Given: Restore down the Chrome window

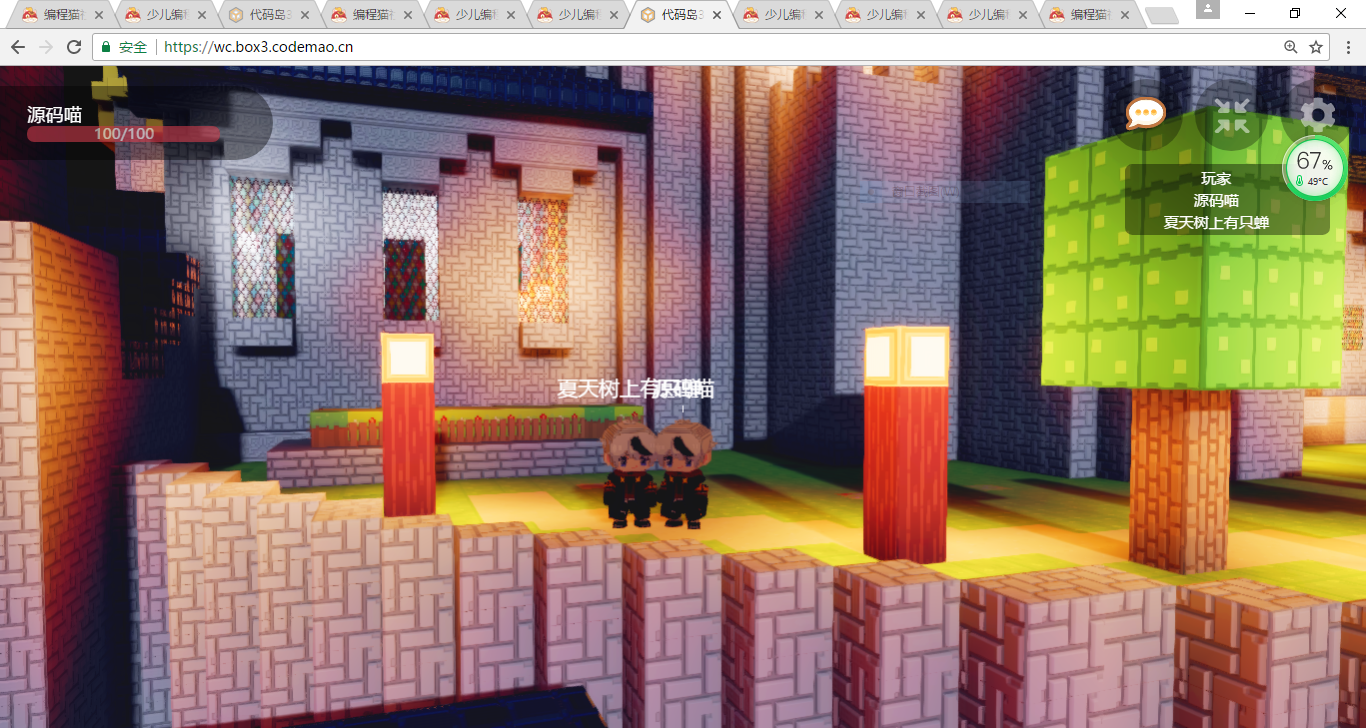Looking at the screenshot, I should pyautogui.click(x=1295, y=12).
